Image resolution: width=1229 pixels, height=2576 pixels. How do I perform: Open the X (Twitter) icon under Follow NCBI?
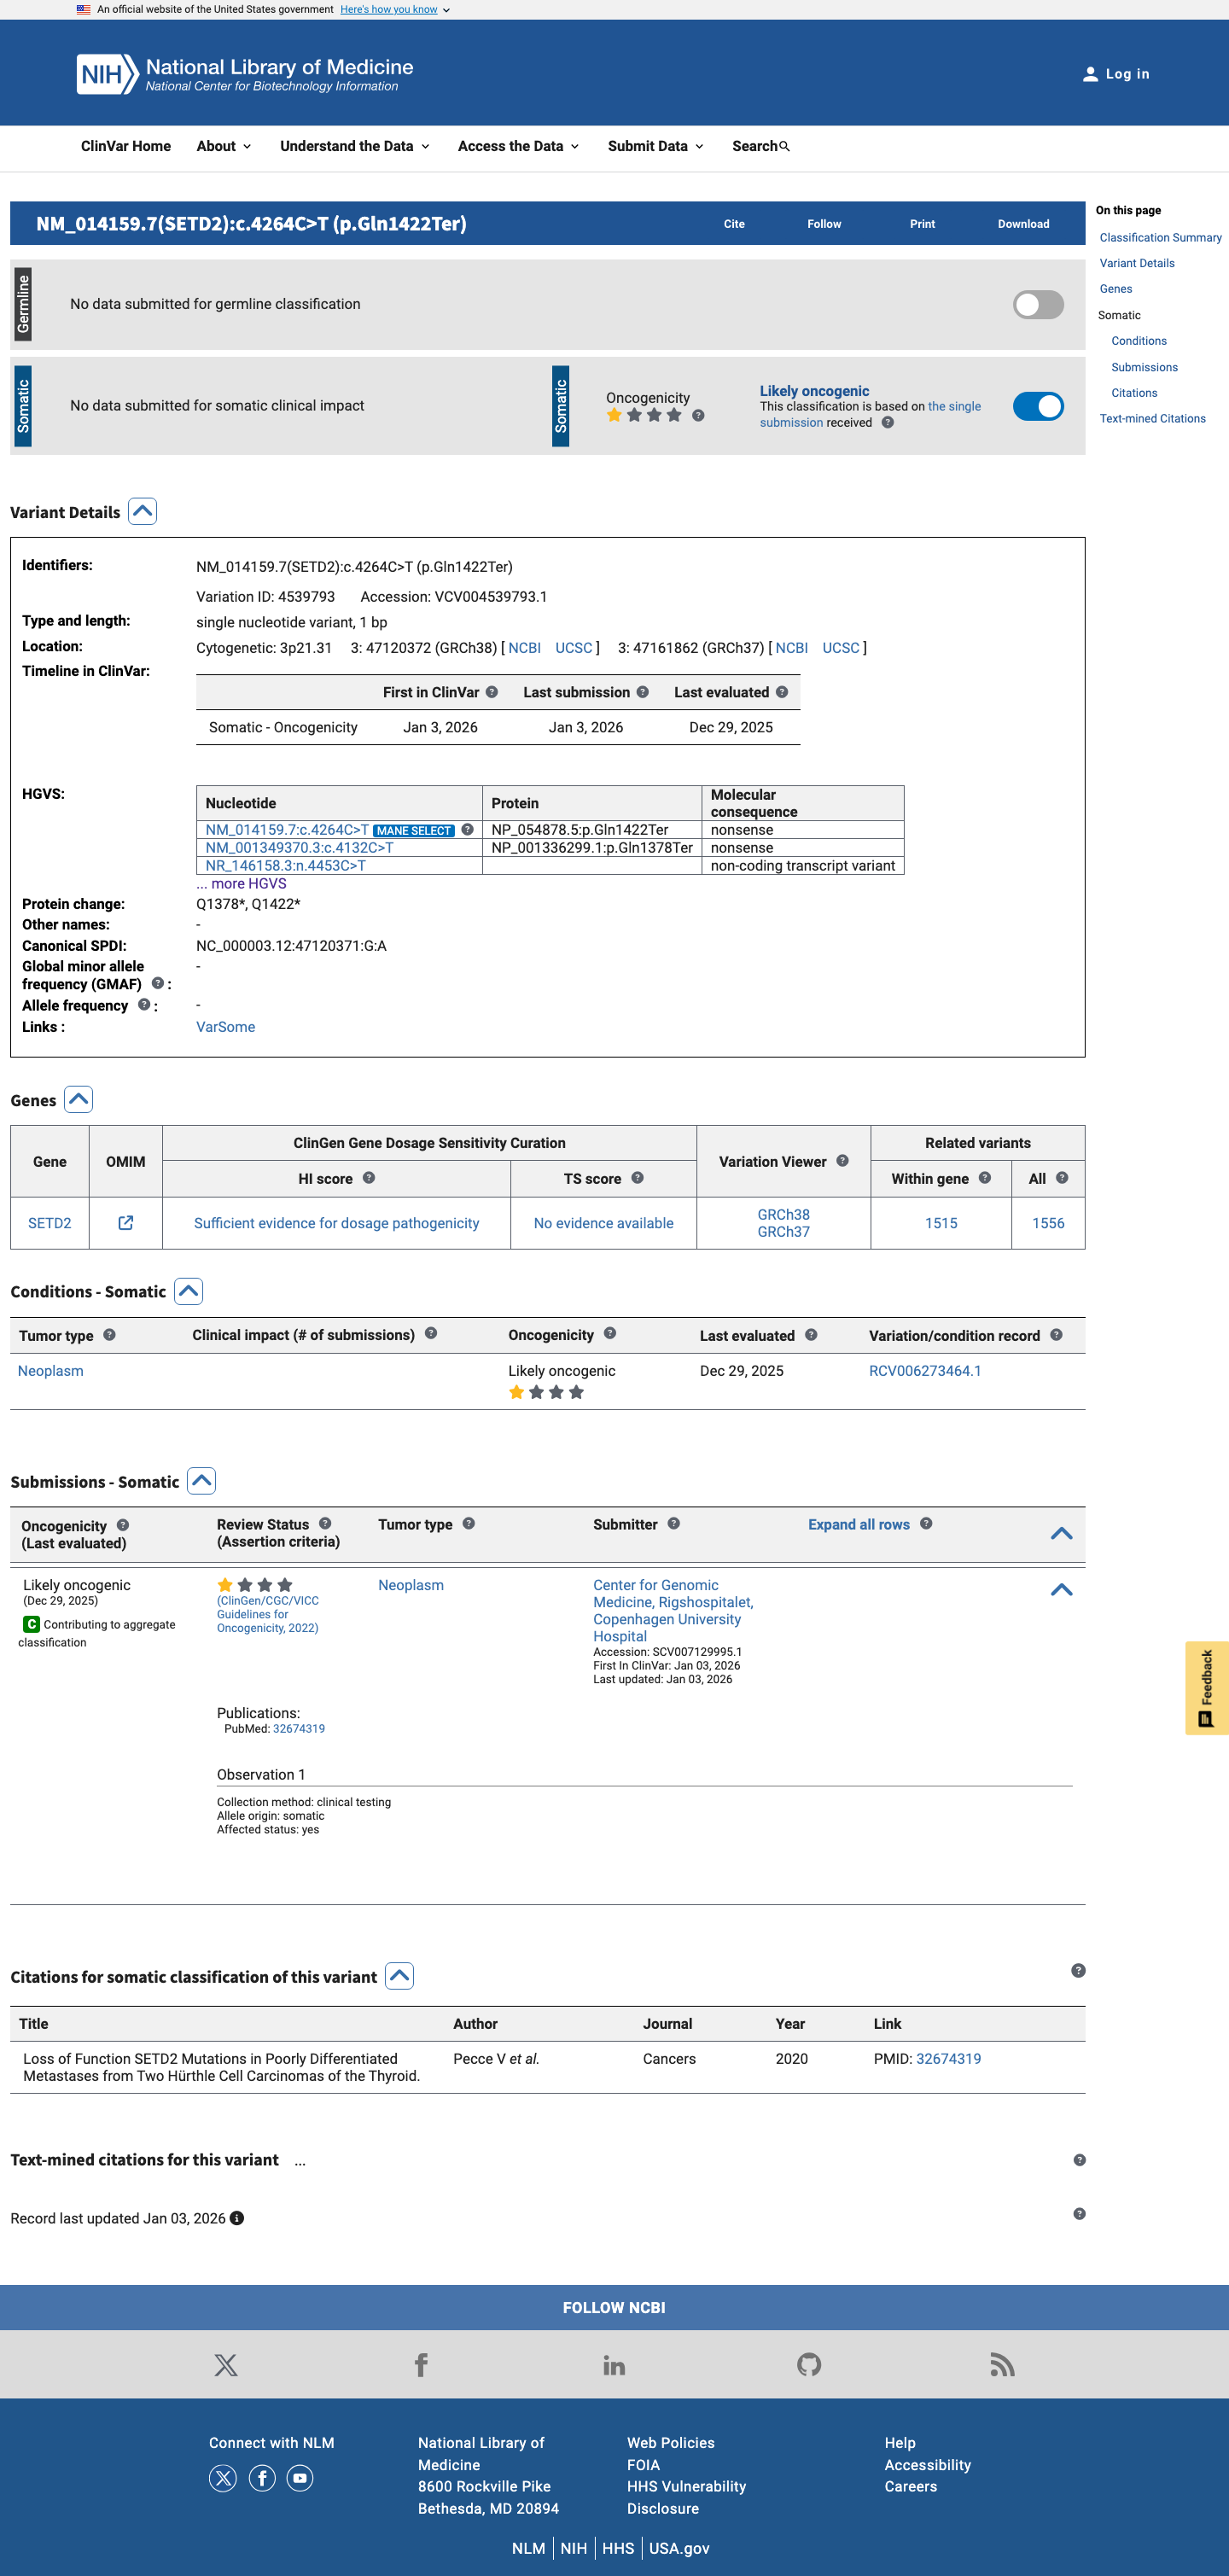point(226,2365)
